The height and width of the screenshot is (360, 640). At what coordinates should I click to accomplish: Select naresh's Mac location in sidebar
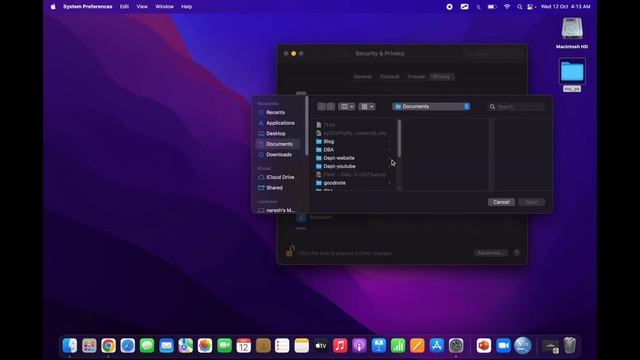pyautogui.click(x=278, y=210)
